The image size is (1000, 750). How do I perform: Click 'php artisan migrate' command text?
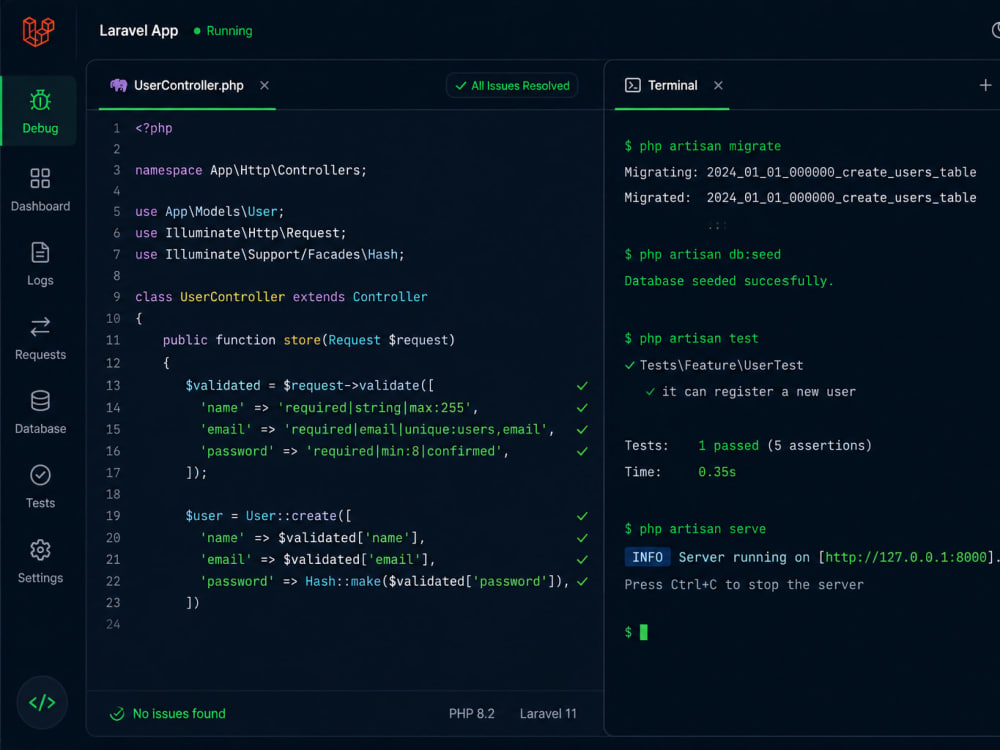tap(710, 146)
